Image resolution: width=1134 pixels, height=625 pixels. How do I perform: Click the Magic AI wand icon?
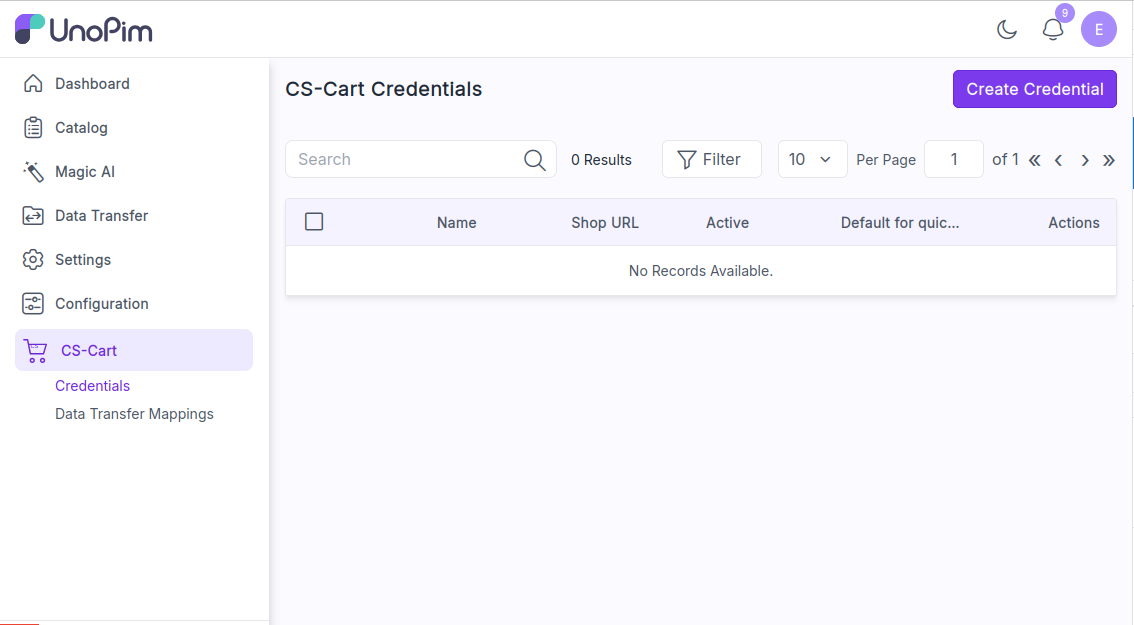click(x=33, y=171)
